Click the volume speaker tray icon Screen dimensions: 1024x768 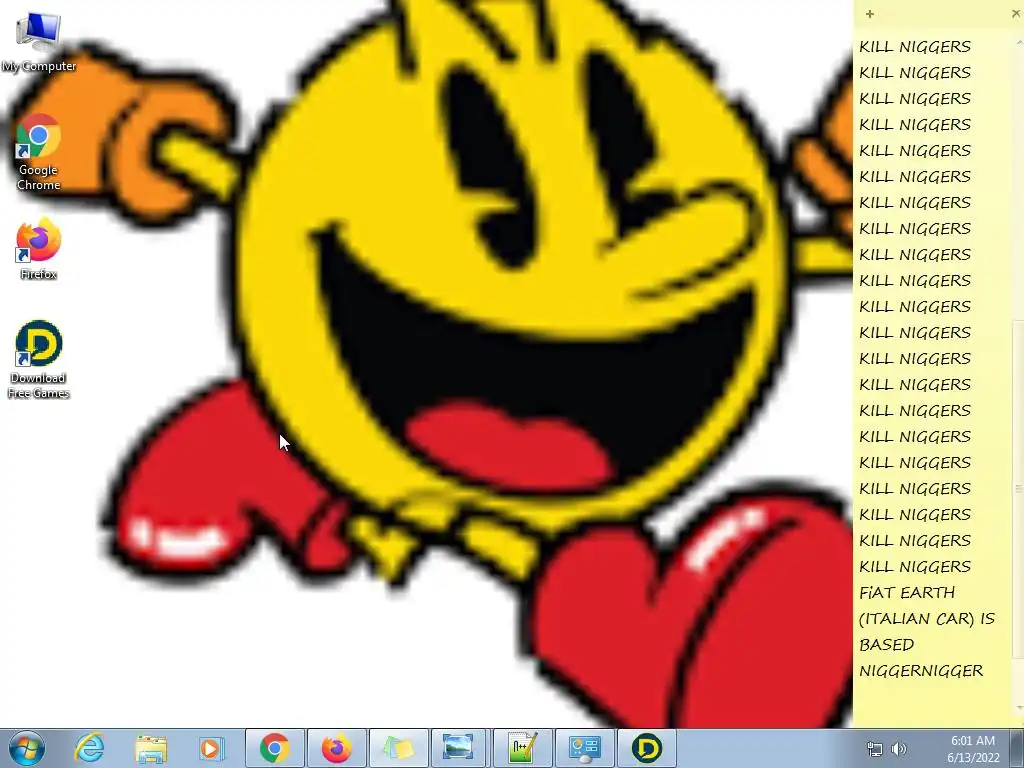tap(899, 749)
